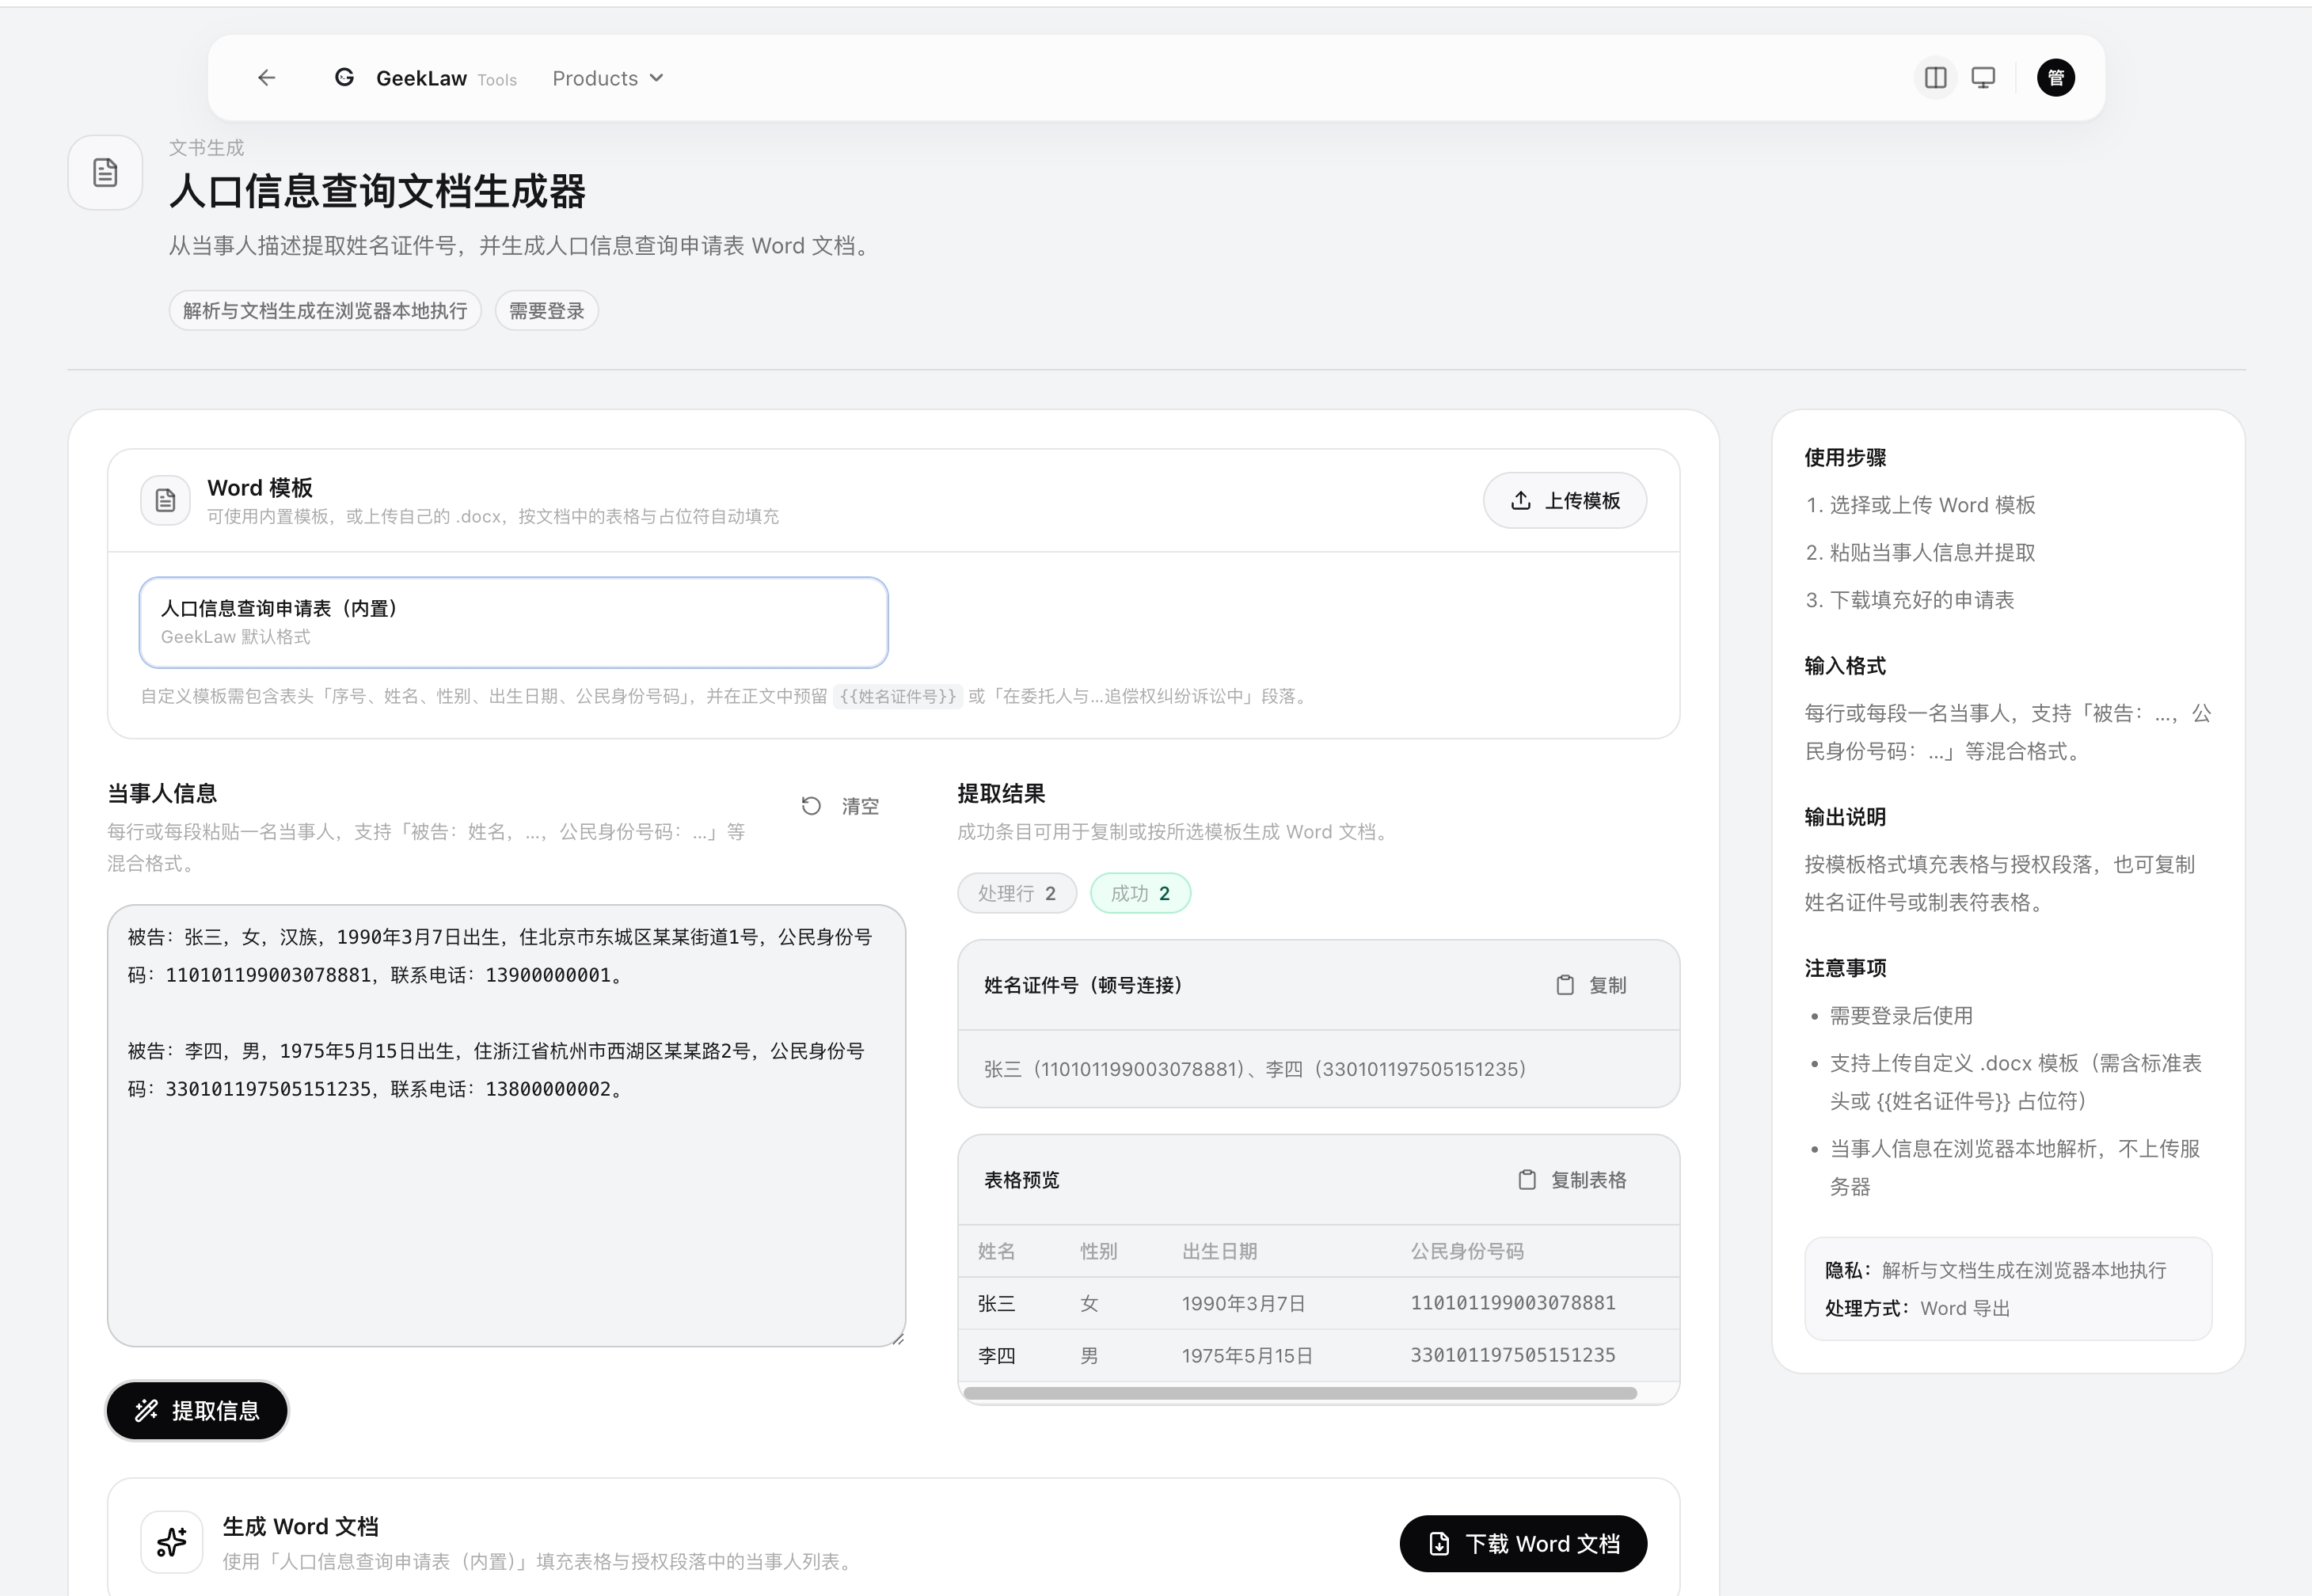Toggle the split layout panel icon

pyautogui.click(x=1935, y=78)
